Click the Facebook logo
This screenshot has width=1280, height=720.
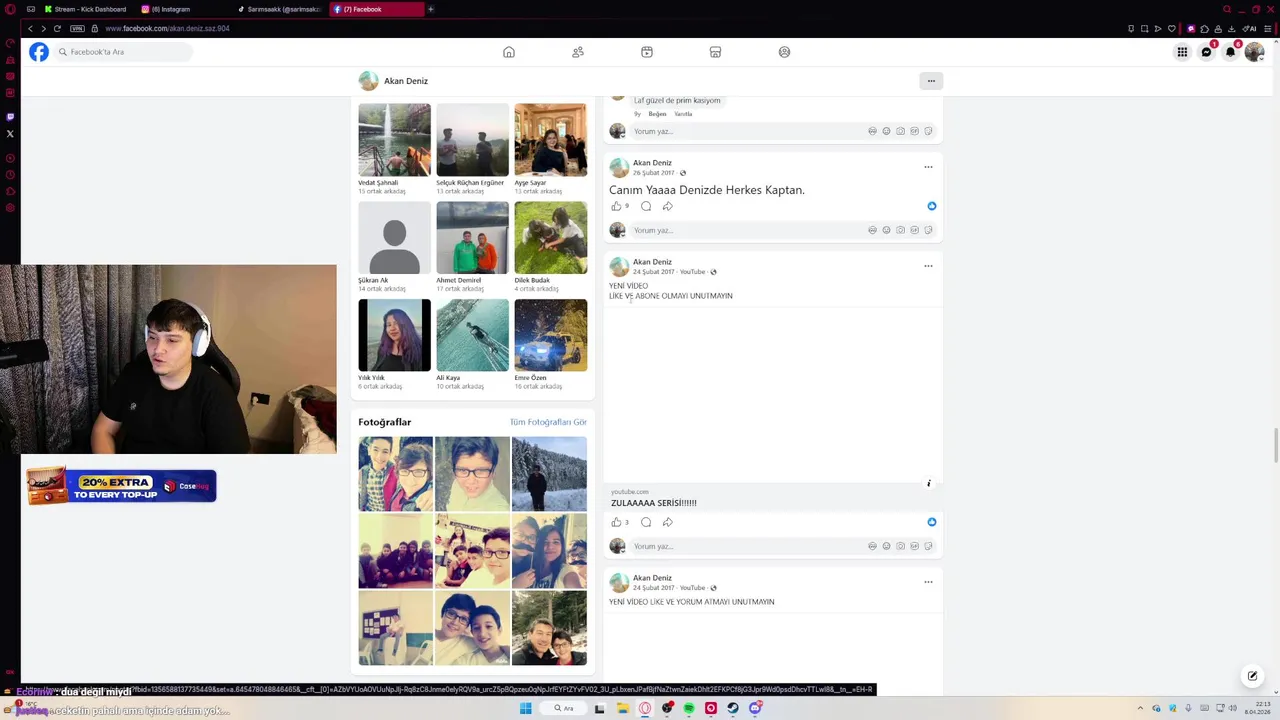pos(39,52)
